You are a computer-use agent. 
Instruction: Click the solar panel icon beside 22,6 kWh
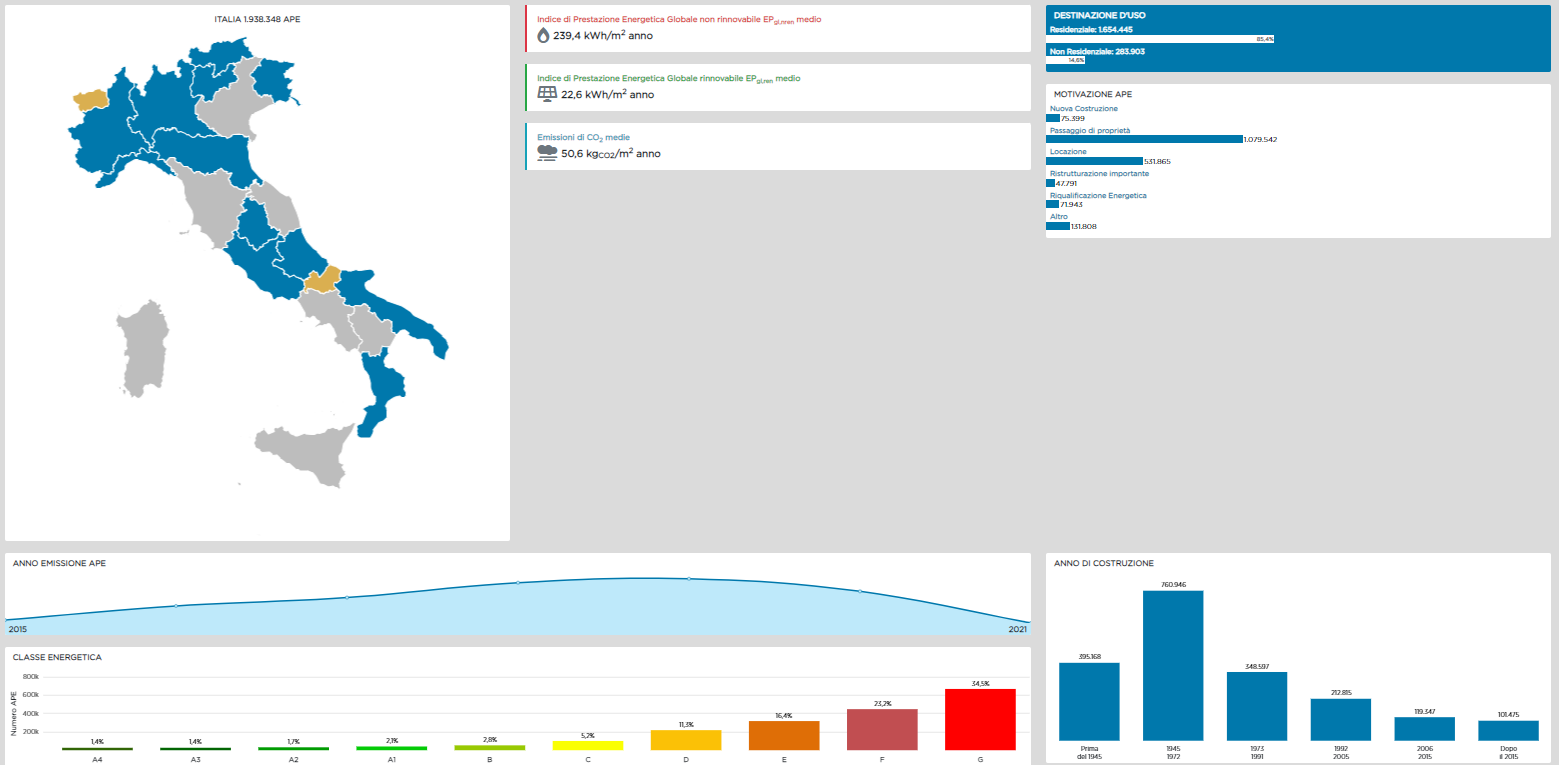pyautogui.click(x=546, y=94)
